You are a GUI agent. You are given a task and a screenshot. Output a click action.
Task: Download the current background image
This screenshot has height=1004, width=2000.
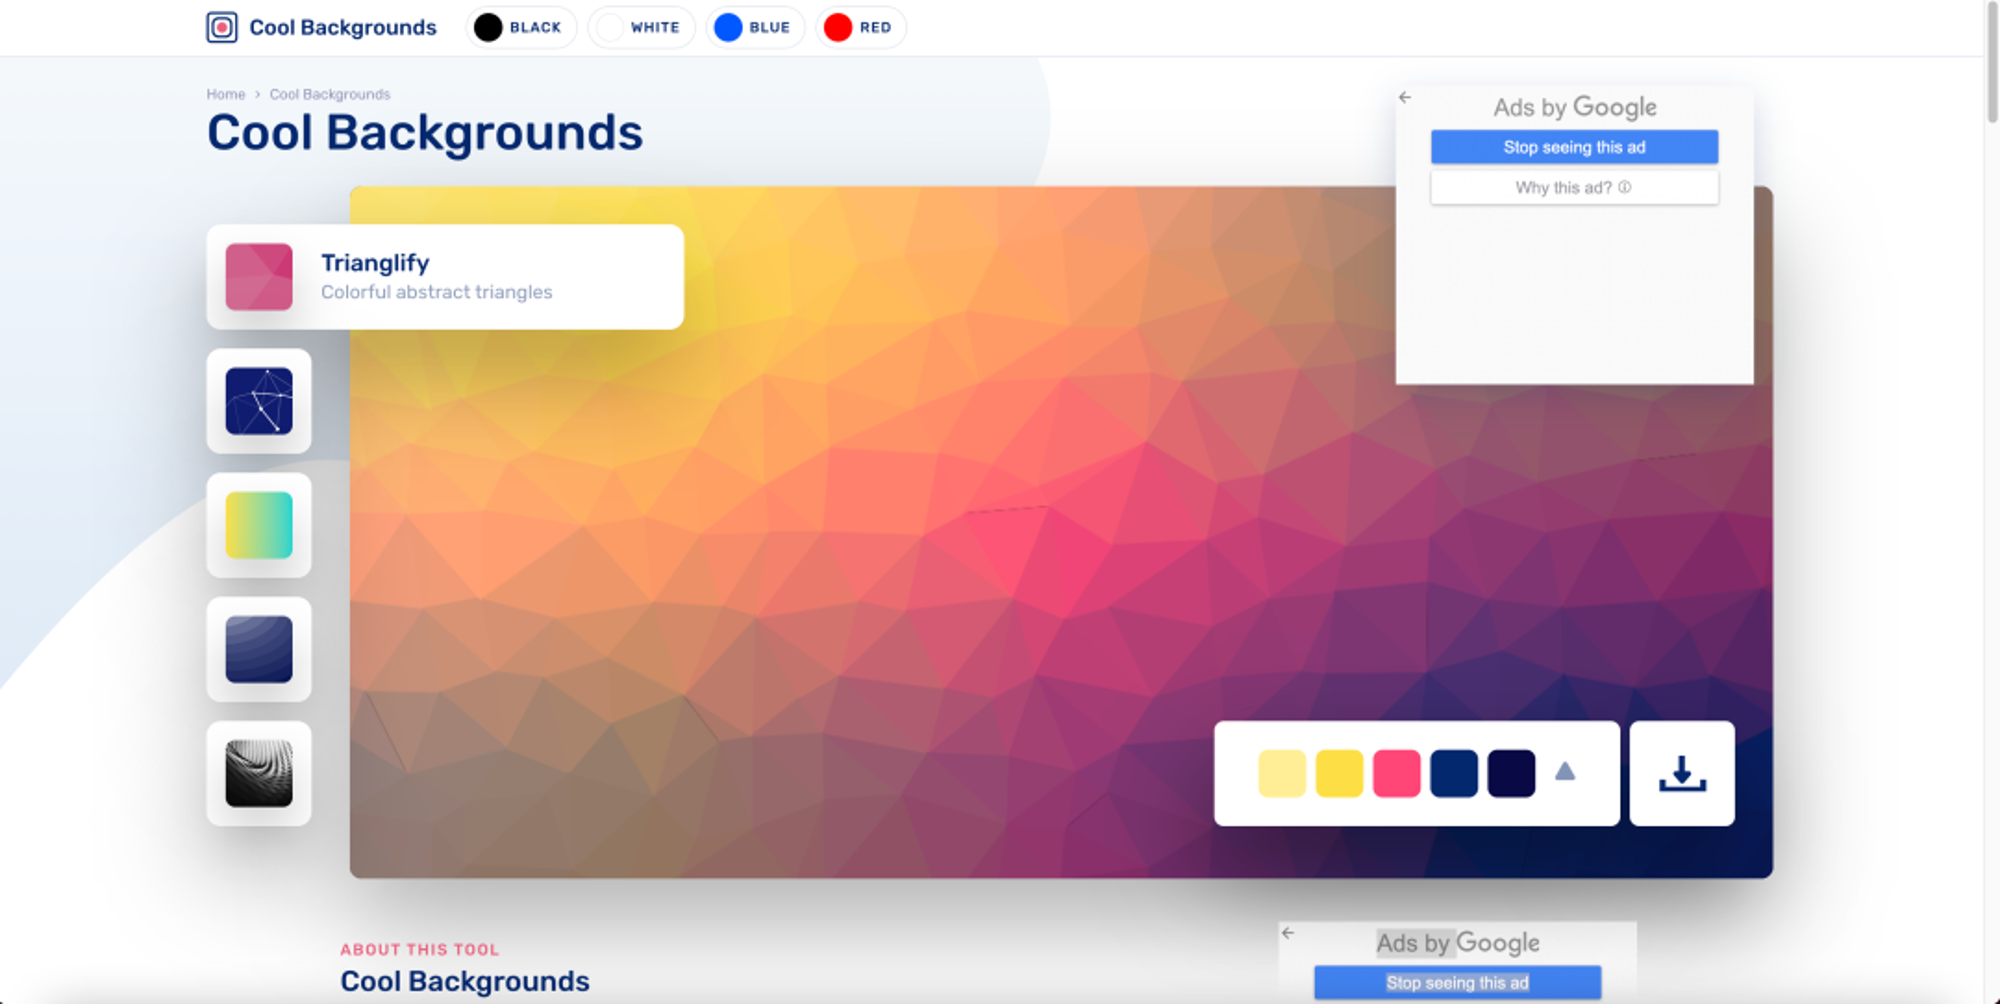tap(1682, 773)
